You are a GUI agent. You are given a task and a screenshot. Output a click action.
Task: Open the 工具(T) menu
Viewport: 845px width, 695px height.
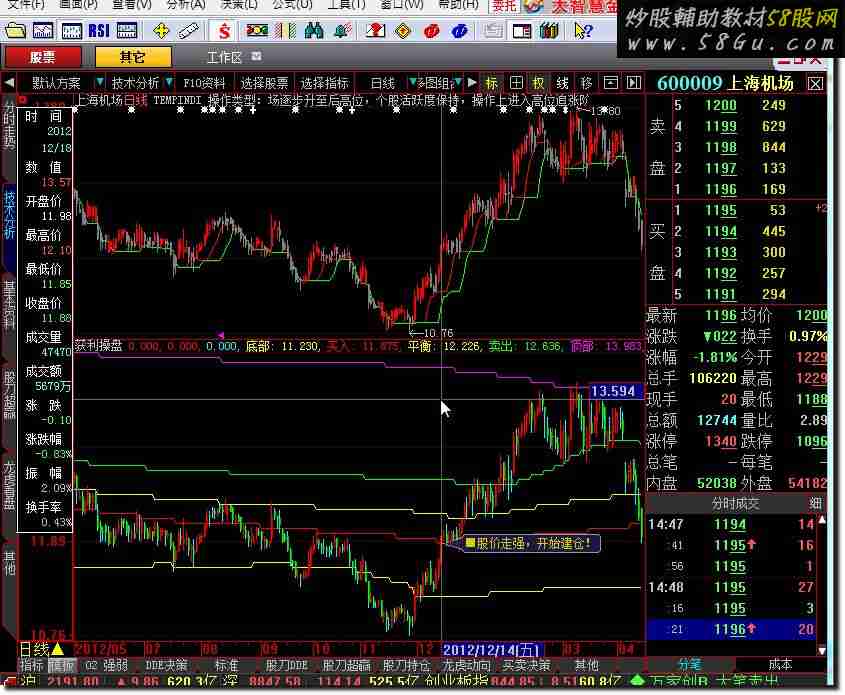click(x=346, y=5)
